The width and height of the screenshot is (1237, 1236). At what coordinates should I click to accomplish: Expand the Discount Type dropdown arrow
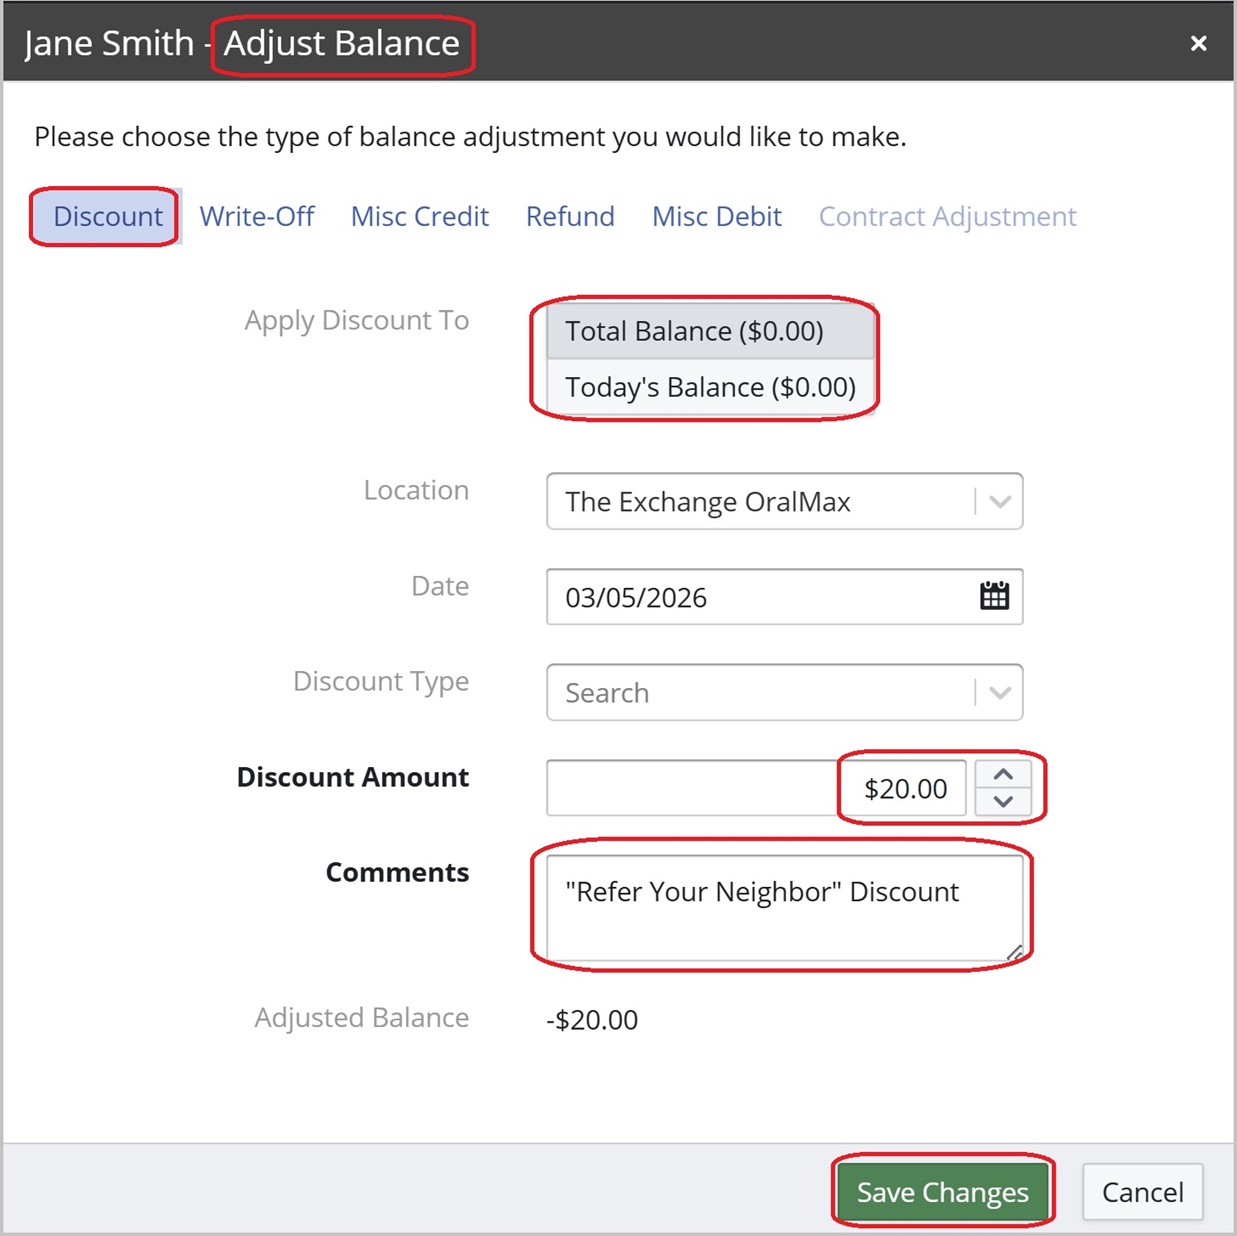point(999,693)
